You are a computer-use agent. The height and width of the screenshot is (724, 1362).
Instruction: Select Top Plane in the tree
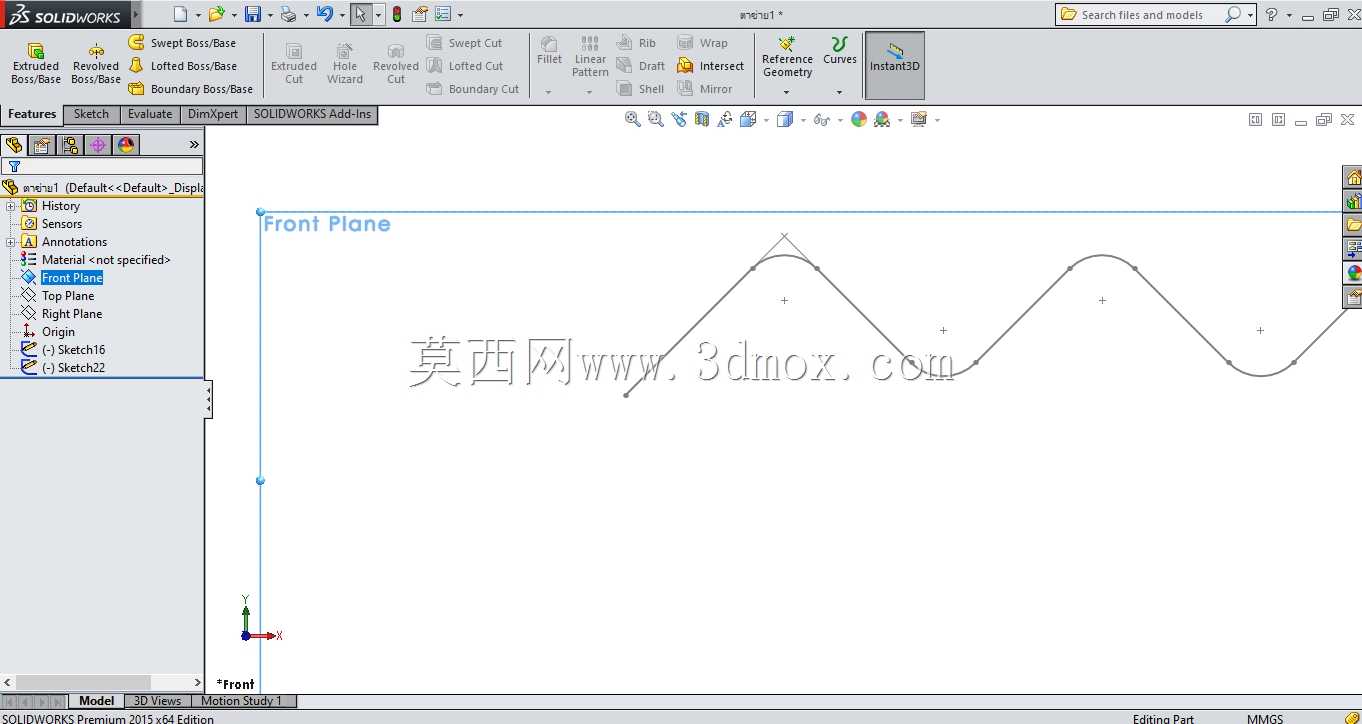click(x=68, y=296)
